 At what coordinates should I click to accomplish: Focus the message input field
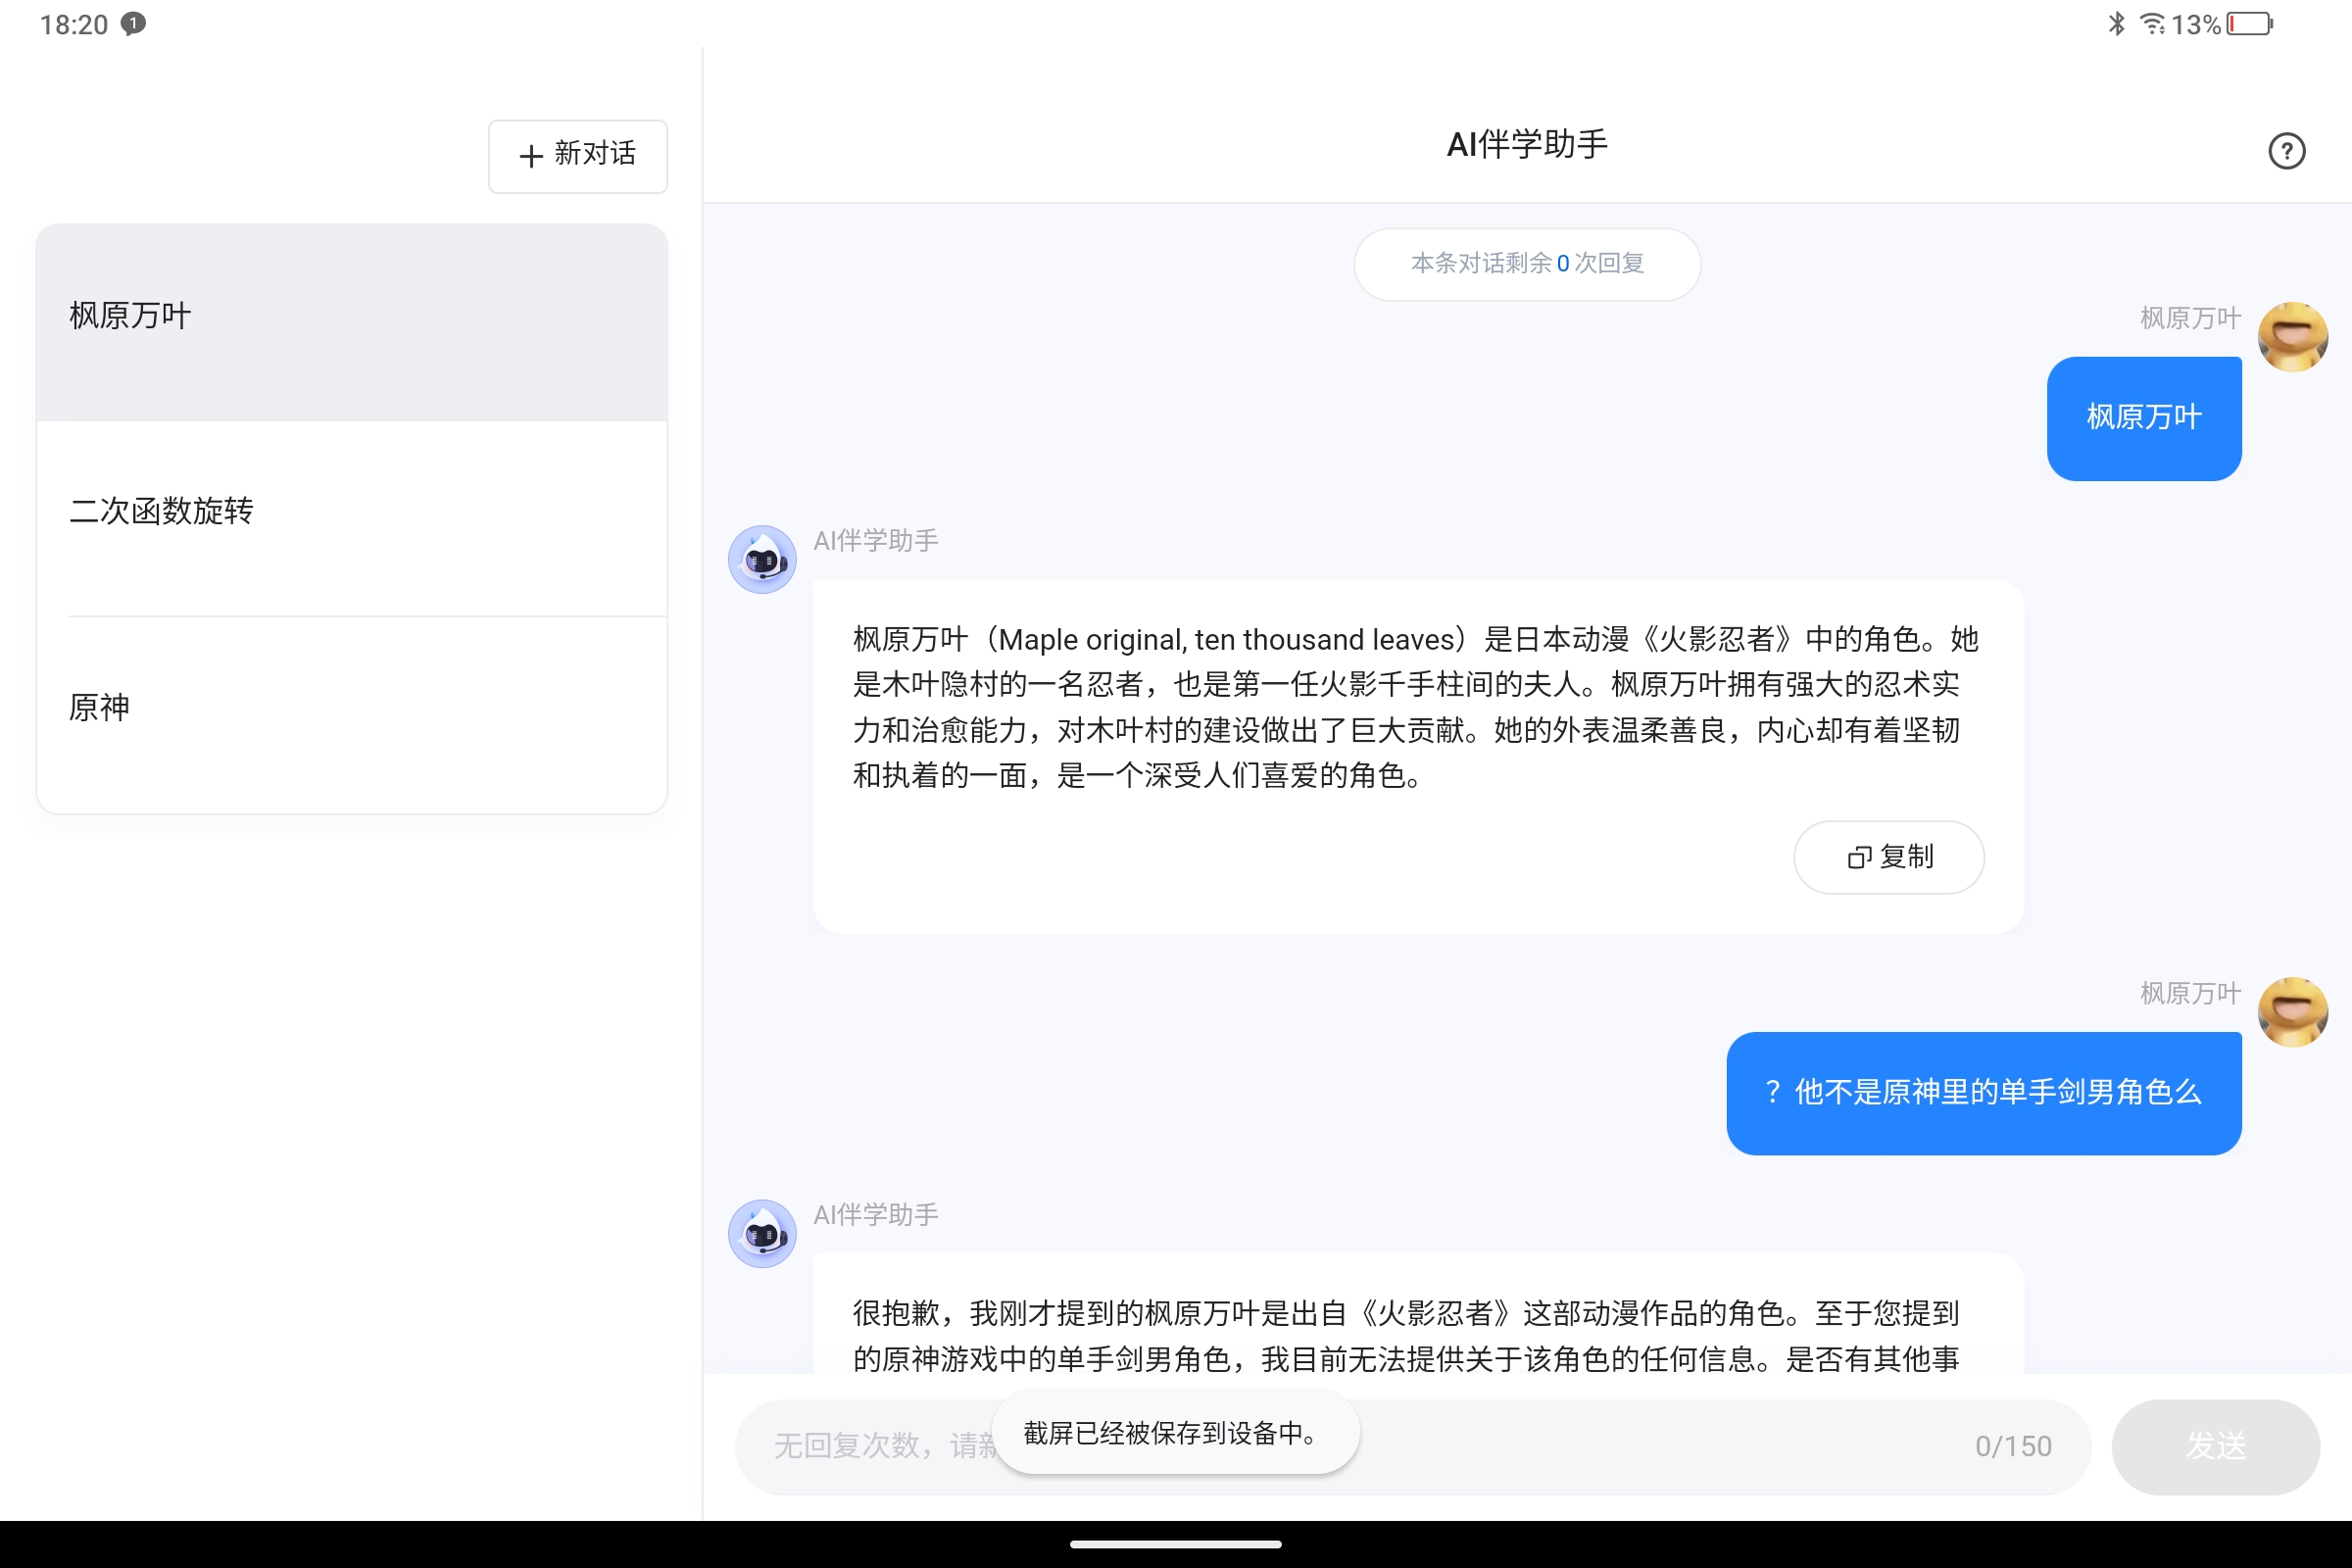point(1413,1446)
